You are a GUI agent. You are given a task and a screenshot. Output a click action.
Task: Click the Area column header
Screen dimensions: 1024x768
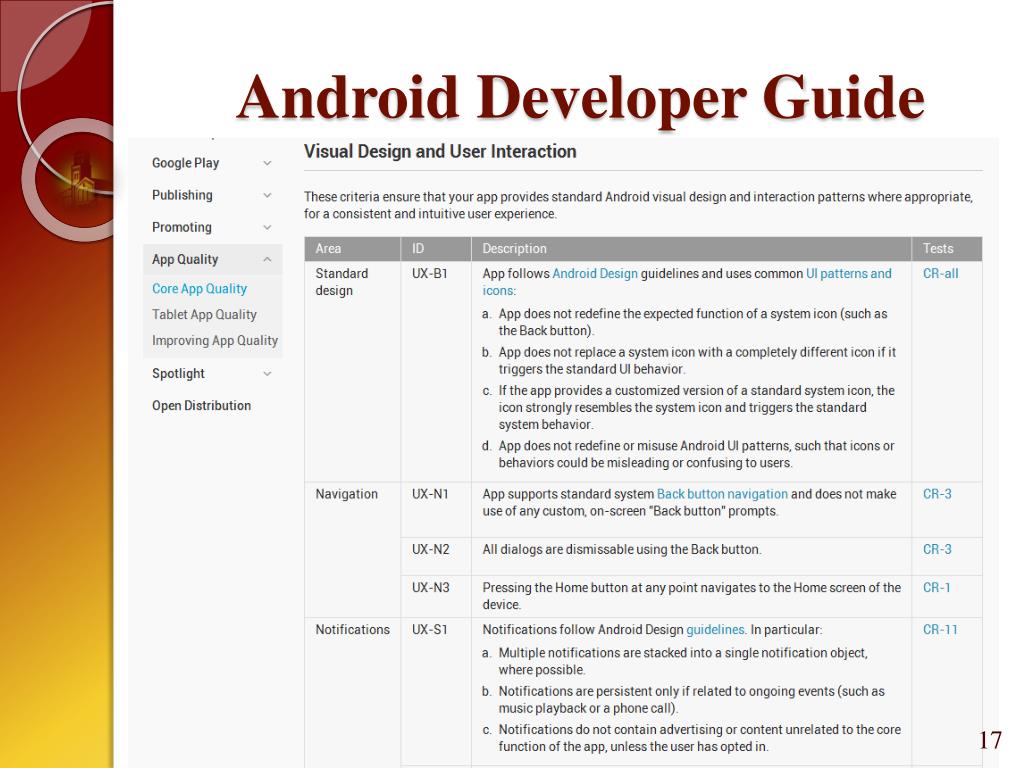click(x=353, y=249)
